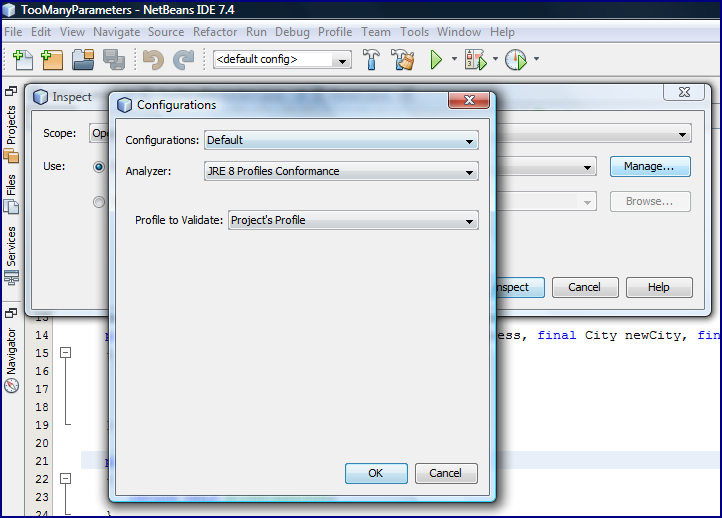Open the Navigate menu
722x518 pixels.
pyautogui.click(x=116, y=32)
